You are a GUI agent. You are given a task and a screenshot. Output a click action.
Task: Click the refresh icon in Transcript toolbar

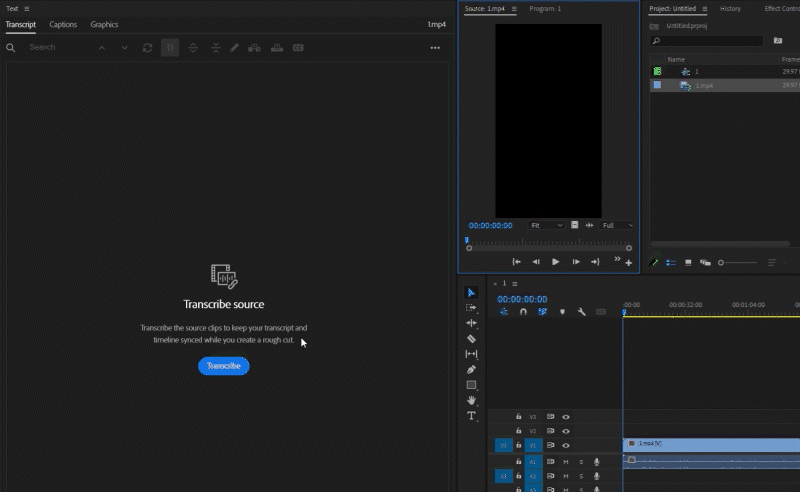(x=147, y=47)
